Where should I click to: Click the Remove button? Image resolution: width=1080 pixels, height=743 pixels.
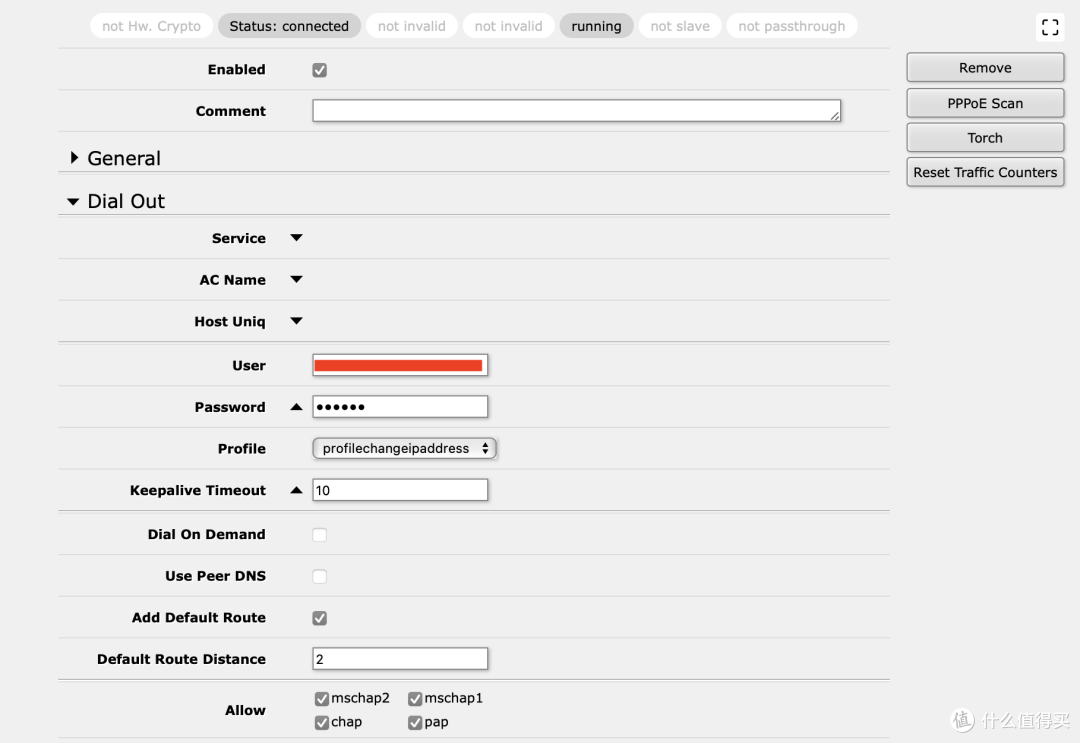985,68
